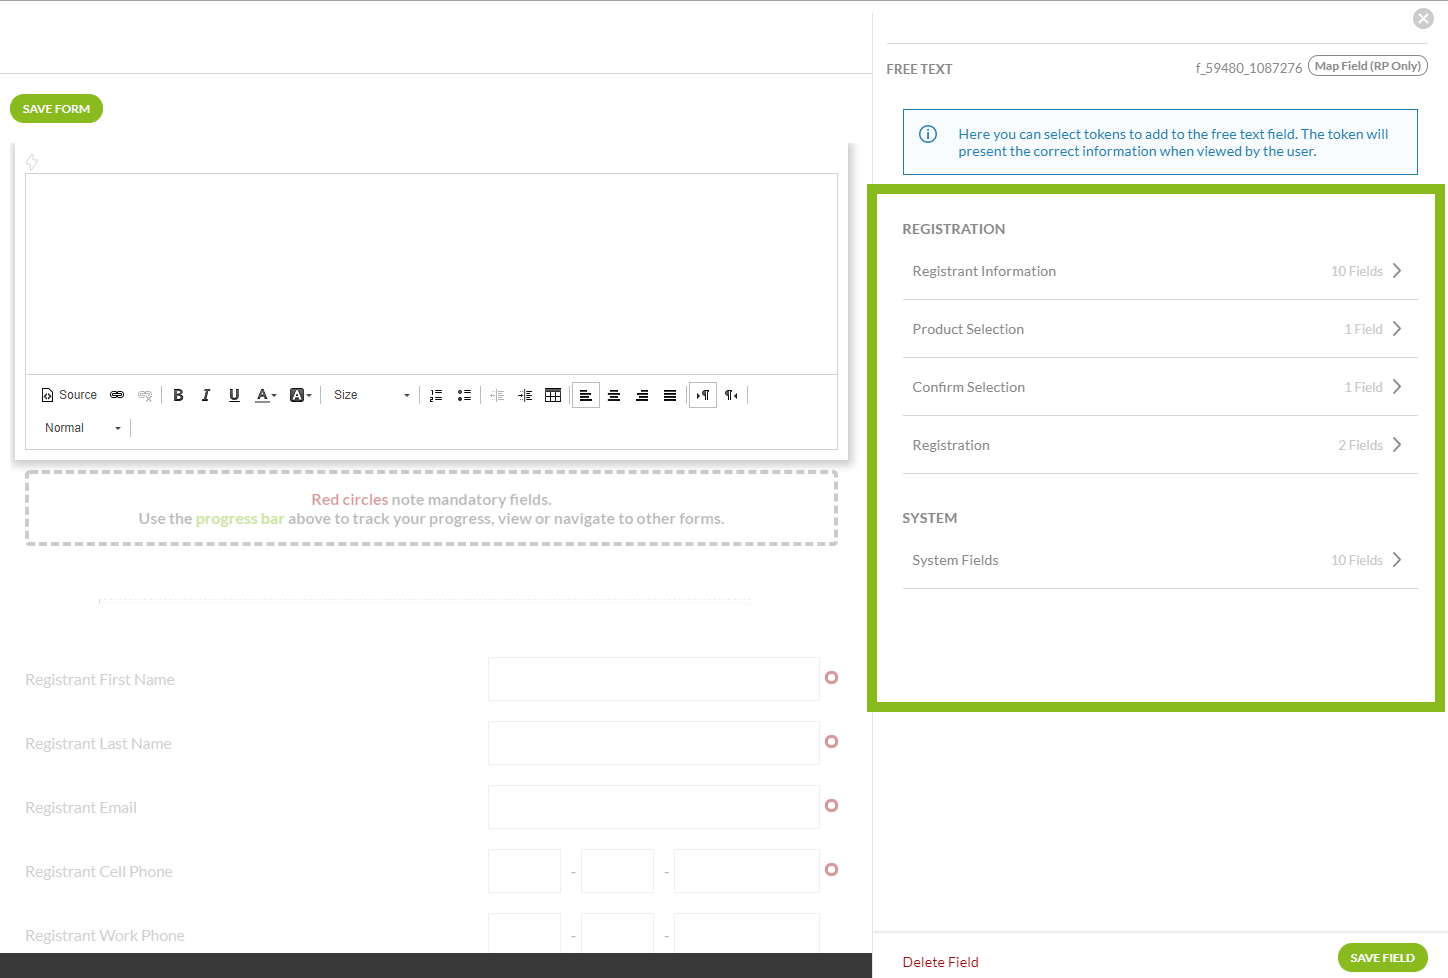
Task: Apply italic formatting in editor
Action: tap(206, 395)
